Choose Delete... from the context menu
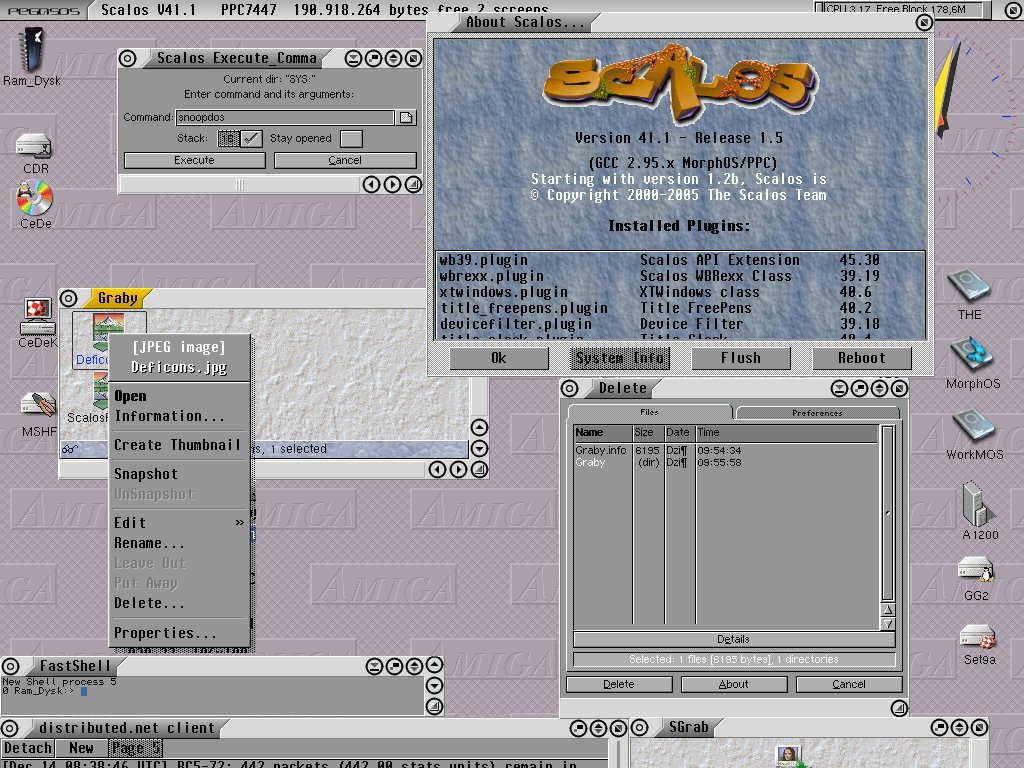This screenshot has height=768, width=1024. (178, 603)
